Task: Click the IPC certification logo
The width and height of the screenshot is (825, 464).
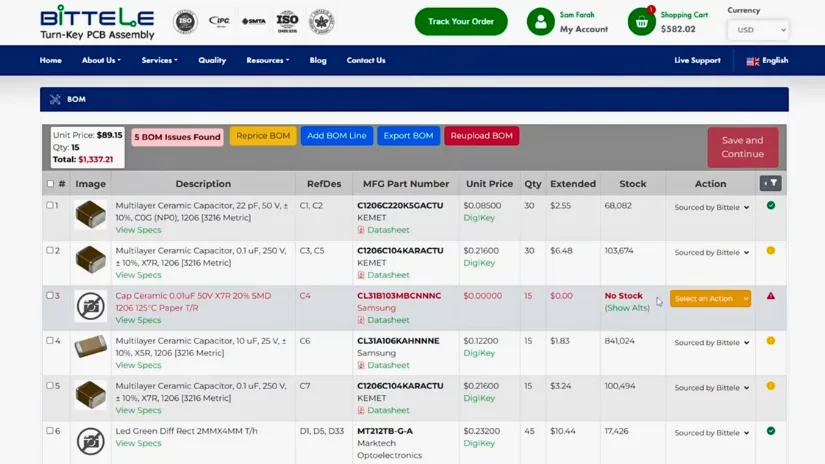Action: pyautogui.click(x=219, y=21)
